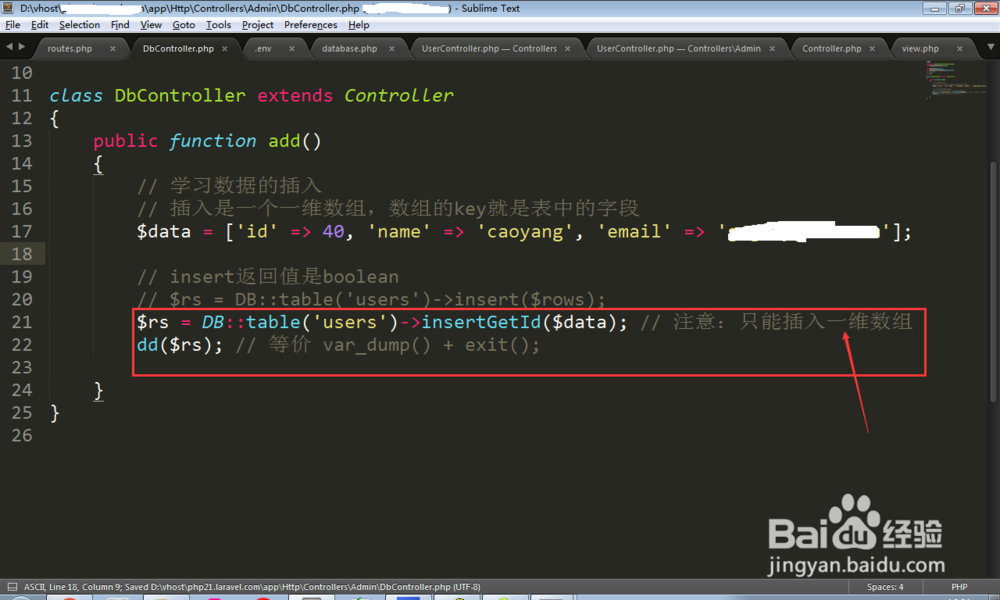Switch to the Controller.php tab
Image resolution: width=1000 pixels, height=600 pixels.
pos(832,48)
